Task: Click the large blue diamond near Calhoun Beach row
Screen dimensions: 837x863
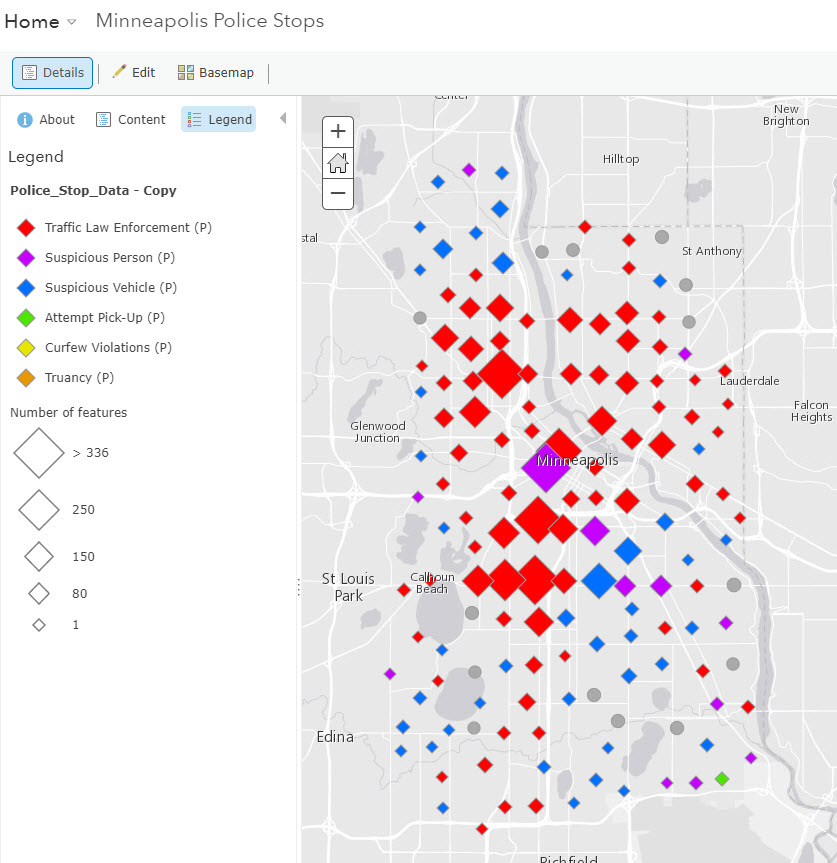Action: pos(599,581)
